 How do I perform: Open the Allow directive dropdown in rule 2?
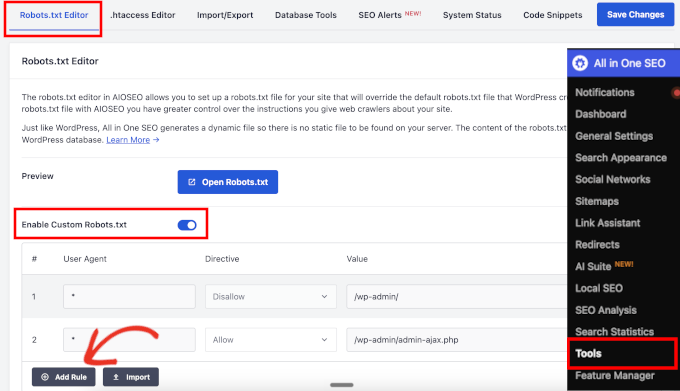(x=271, y=340)
